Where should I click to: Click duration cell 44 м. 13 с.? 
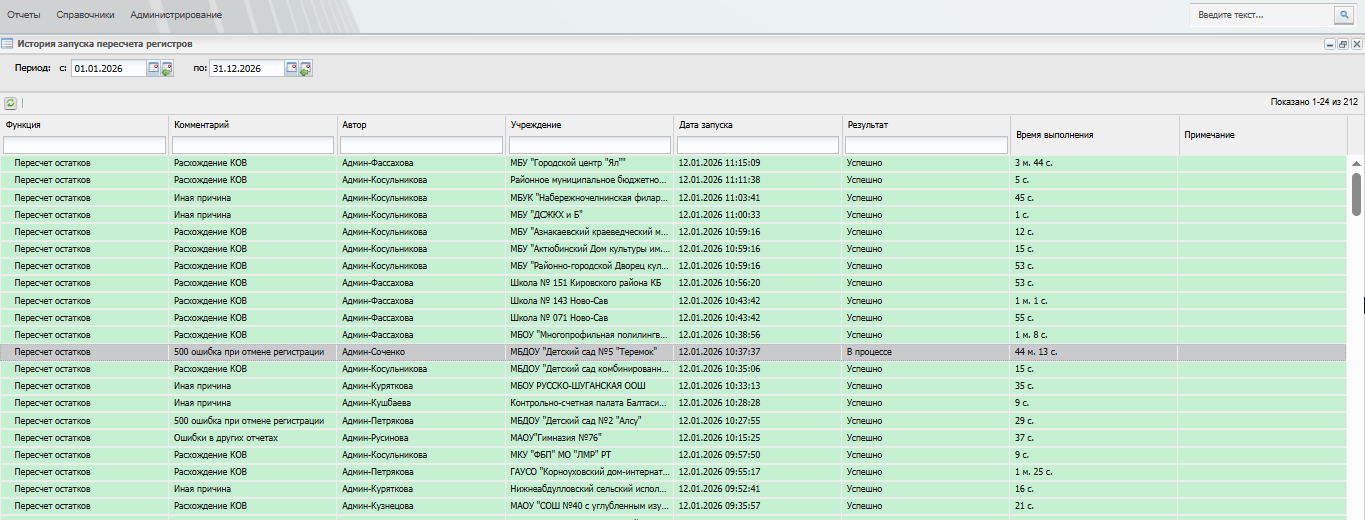(x=1036, y=352)
